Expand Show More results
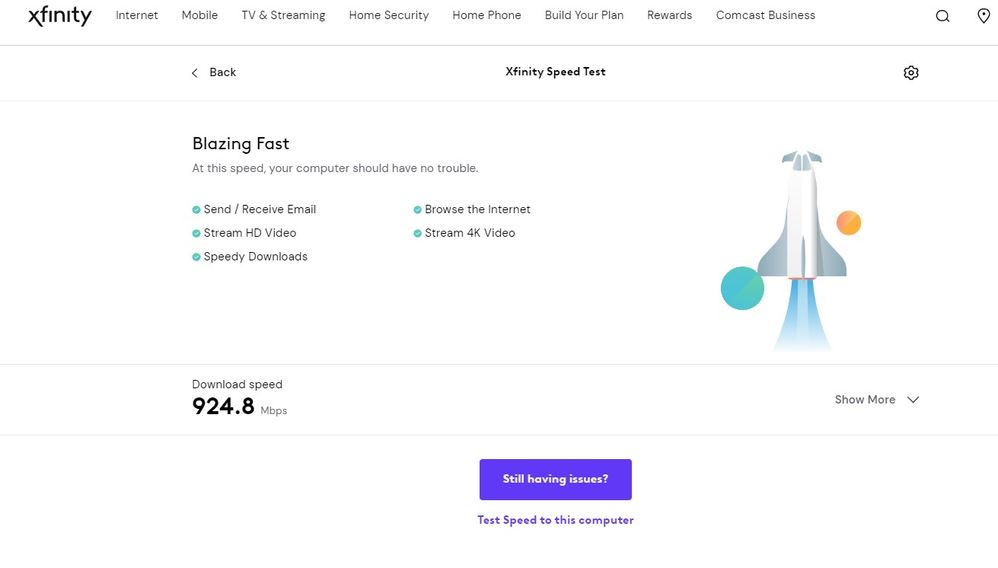This screenshot has width=998, height=568. pyautogui.click(x=877, y=400)
